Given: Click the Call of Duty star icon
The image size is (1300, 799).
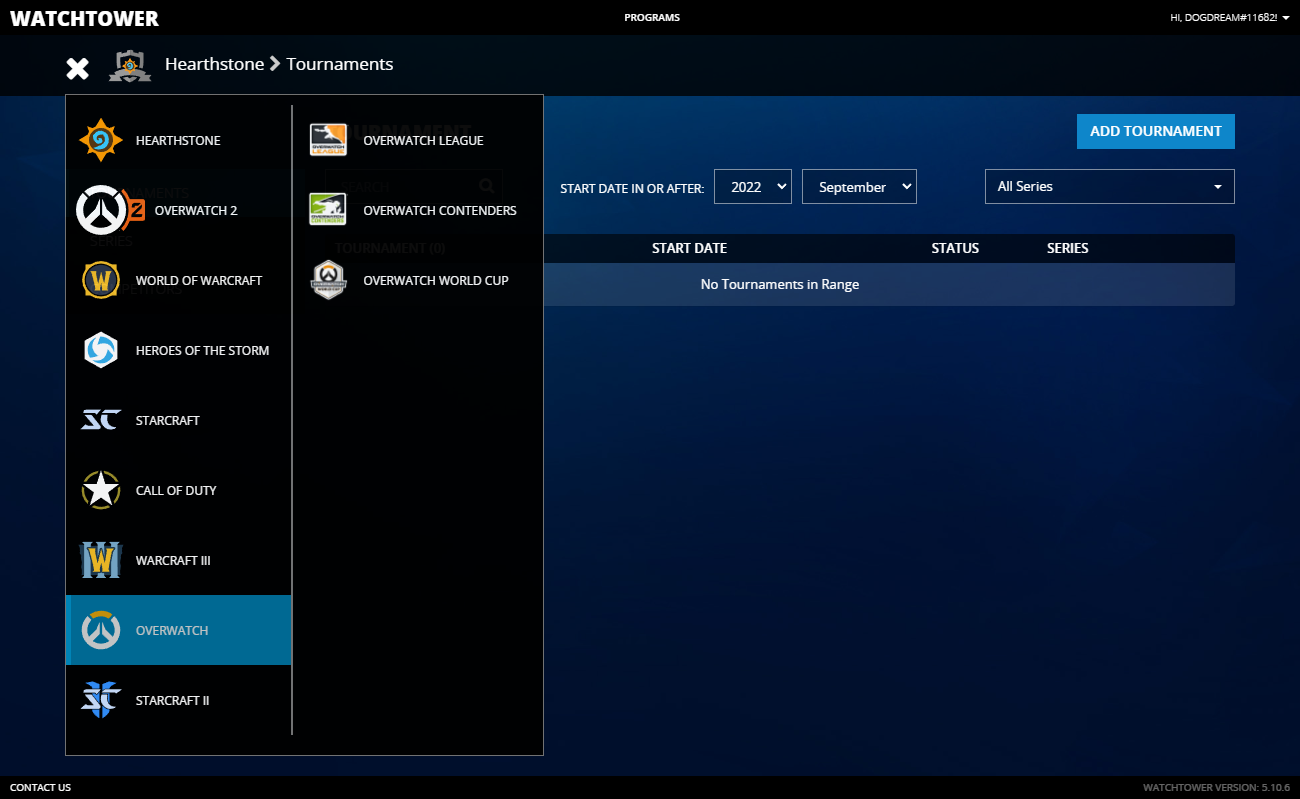Looking at the screenshot, I should (101, 491).
